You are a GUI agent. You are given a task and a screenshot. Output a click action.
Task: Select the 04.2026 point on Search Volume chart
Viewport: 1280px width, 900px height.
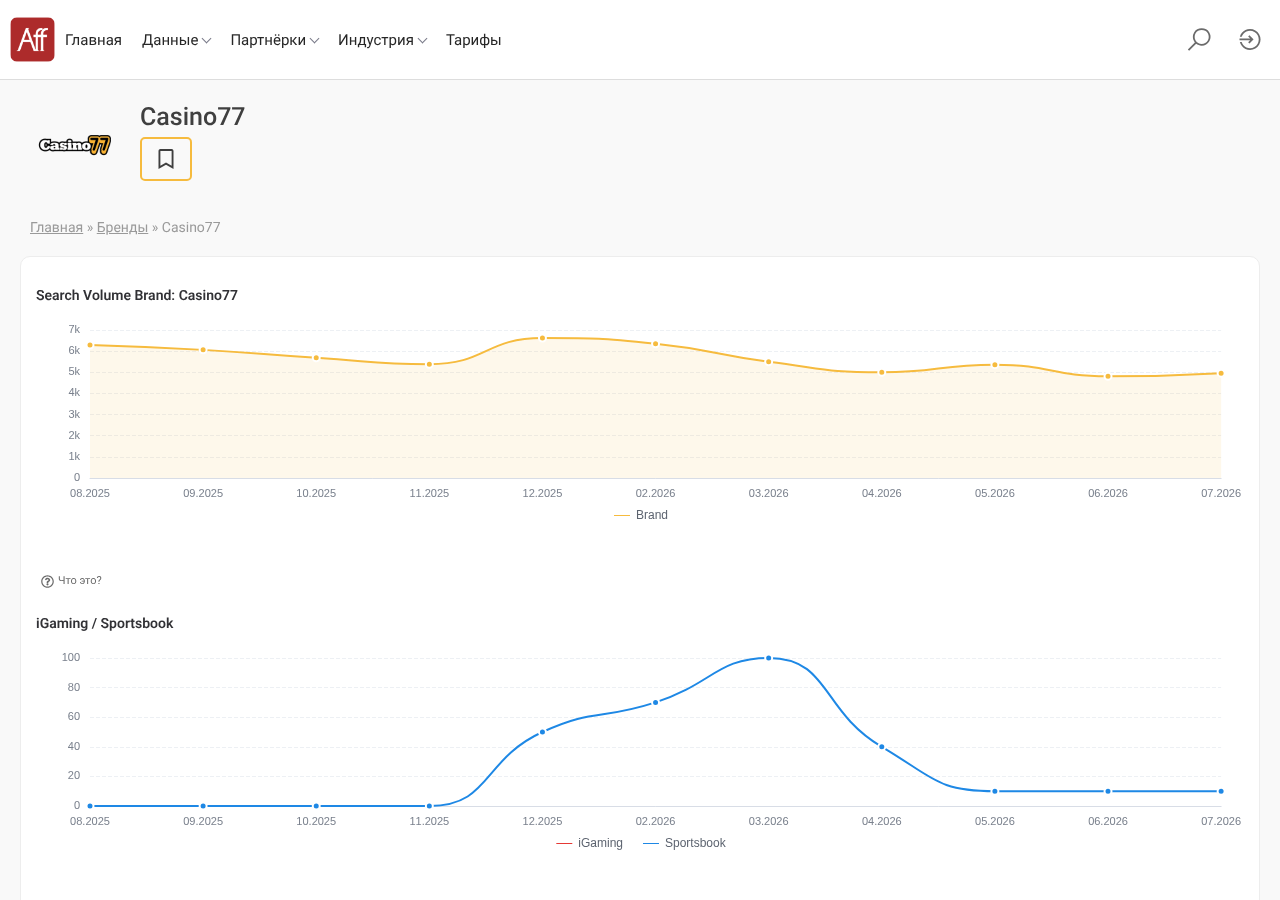click(882, 372)
